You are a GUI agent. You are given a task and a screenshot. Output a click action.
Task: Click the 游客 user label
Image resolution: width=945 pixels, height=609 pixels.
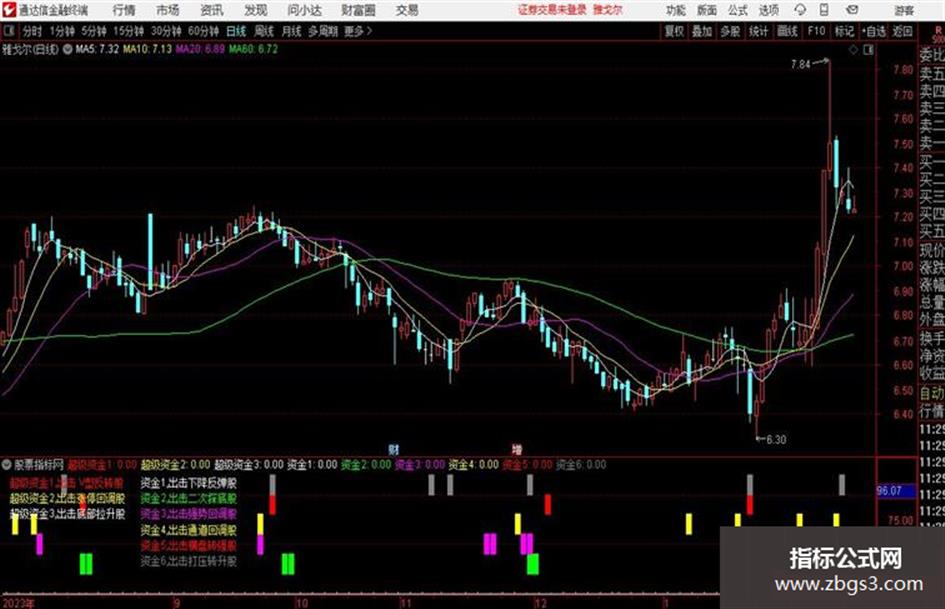[x=904, y=10]
